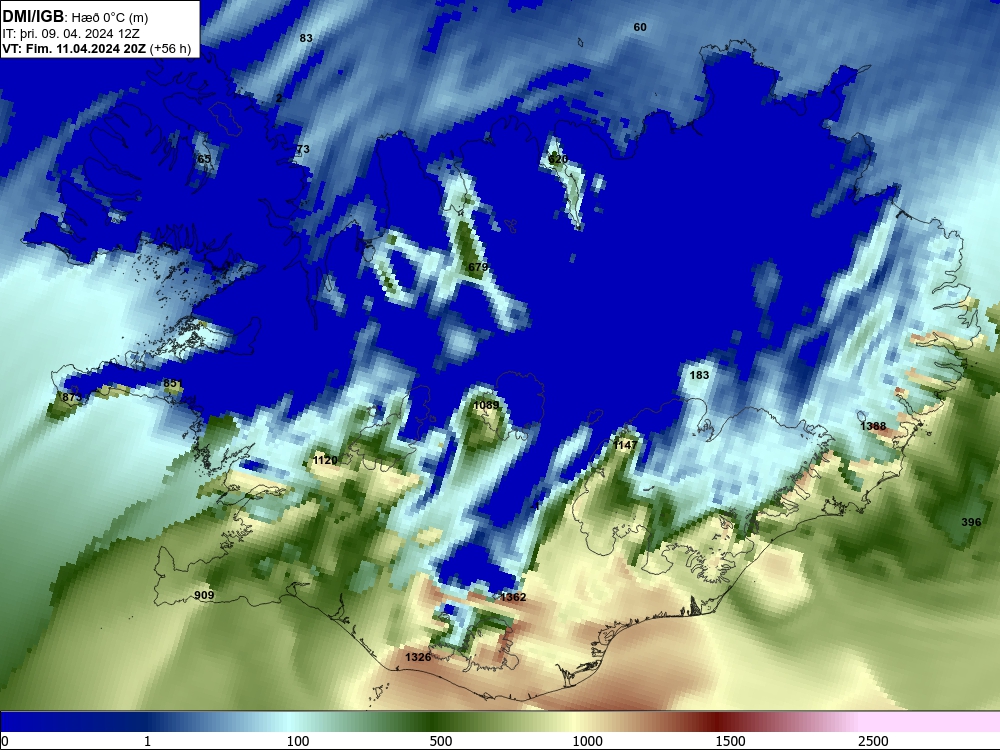
Task: Click the map value 851
Action: click(173, 383)
